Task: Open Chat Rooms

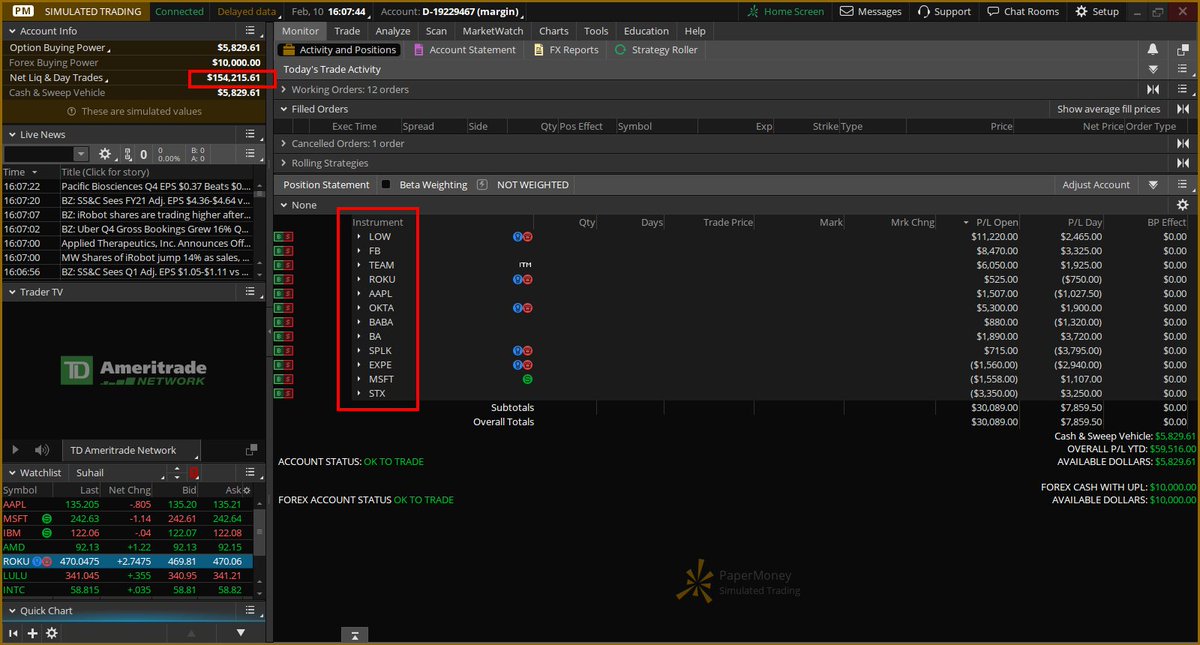Action: tap(1022, 11)
